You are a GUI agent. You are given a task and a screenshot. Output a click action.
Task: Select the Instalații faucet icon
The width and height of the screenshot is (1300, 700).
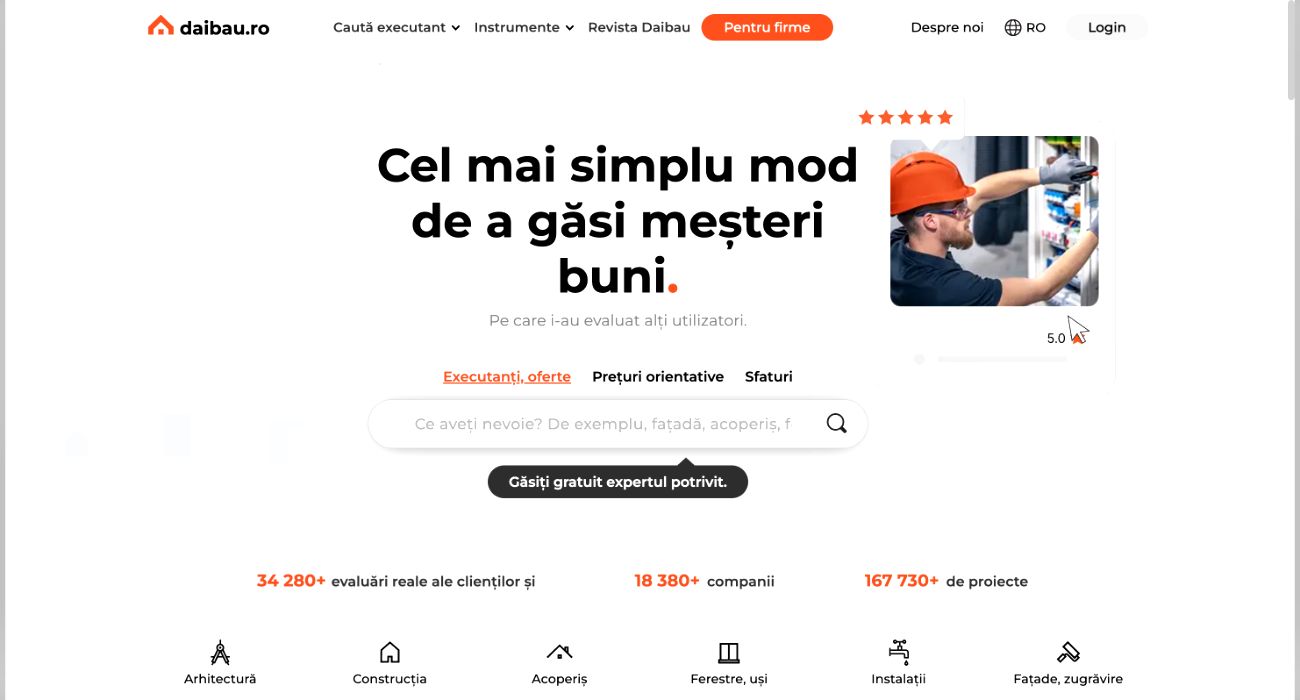tap(898, 652)
